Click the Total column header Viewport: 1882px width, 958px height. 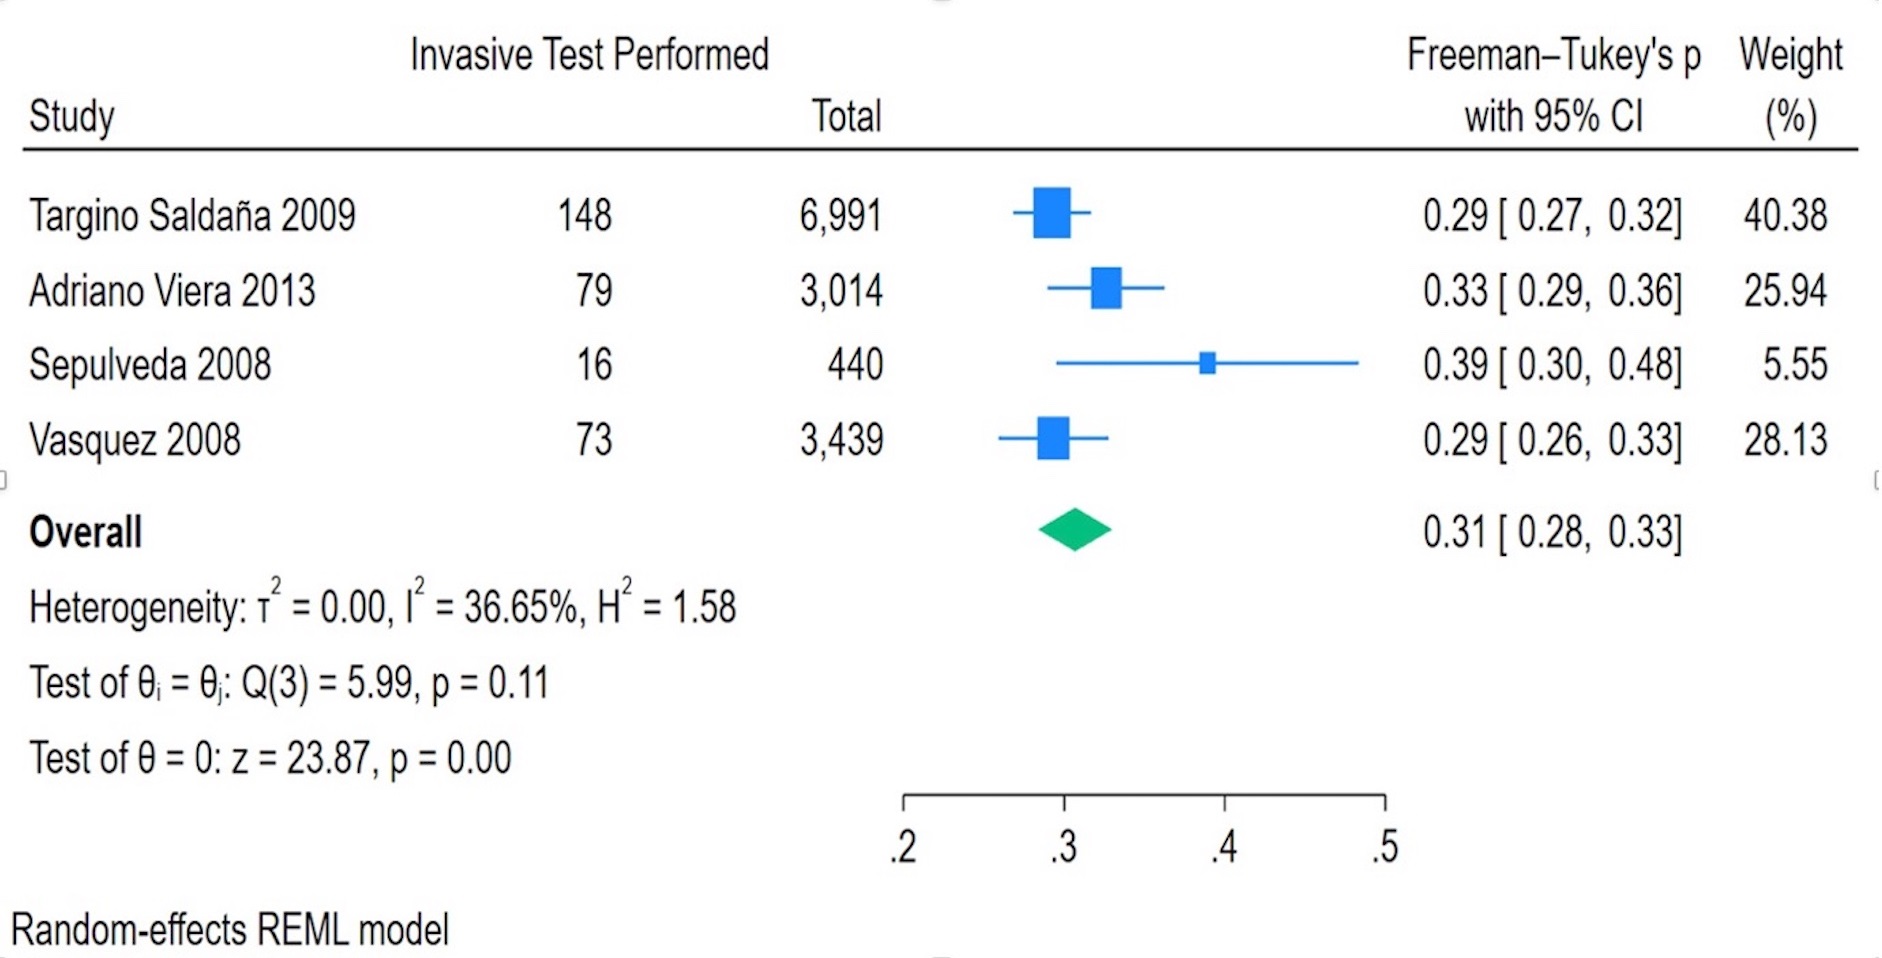pos(846,116)
